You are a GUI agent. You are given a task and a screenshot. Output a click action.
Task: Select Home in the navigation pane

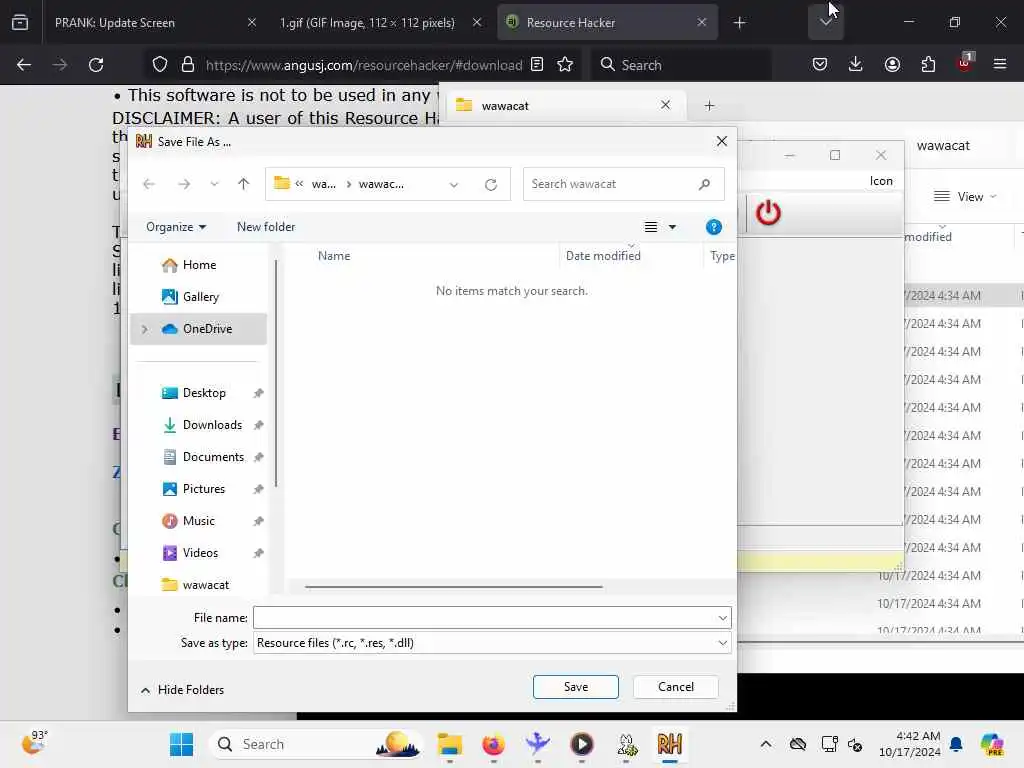click(199, 264)
